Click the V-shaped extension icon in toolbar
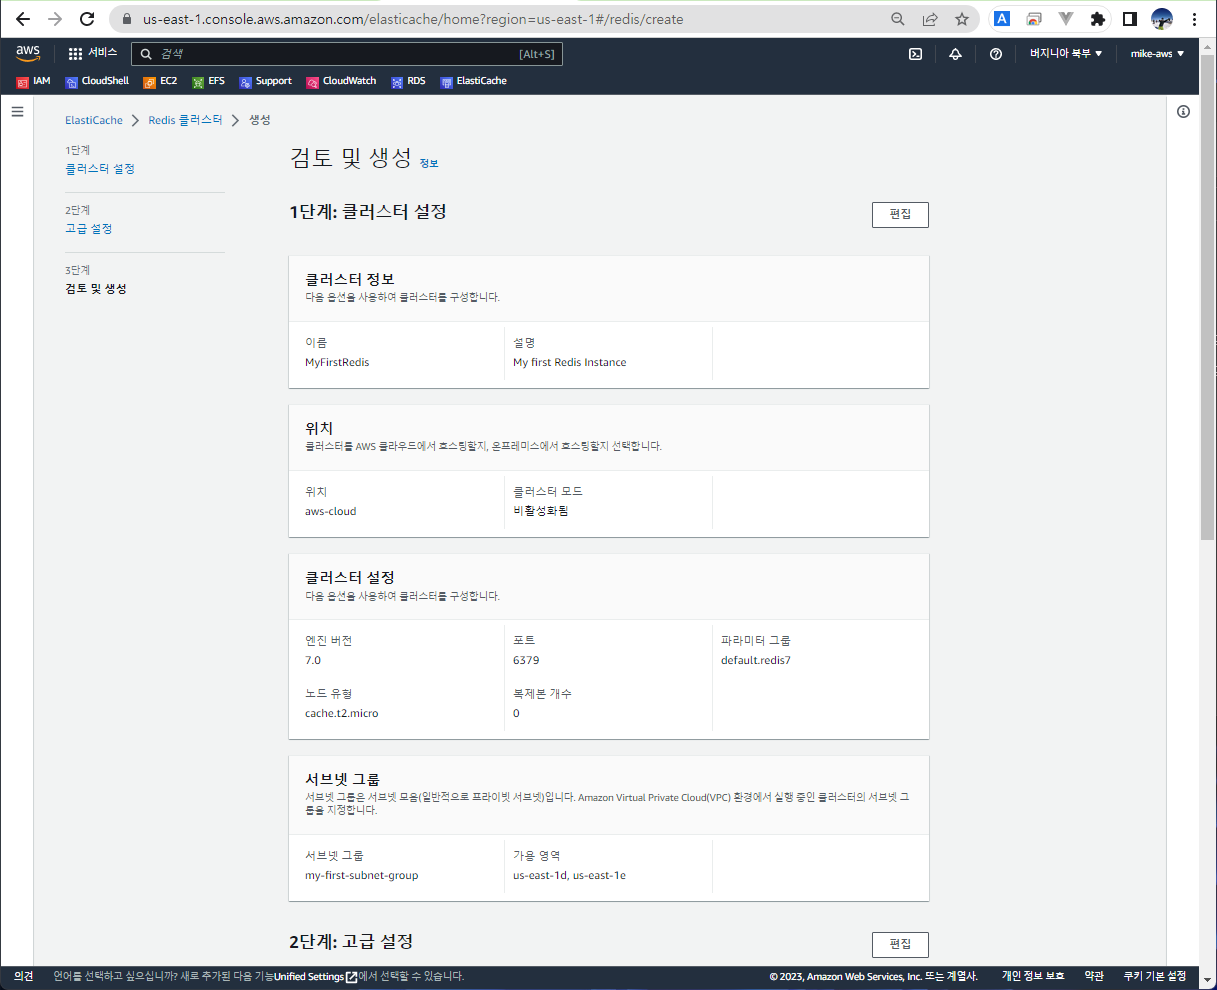This screenshot has width=1217, height=990. click(x=1065, y=19)
